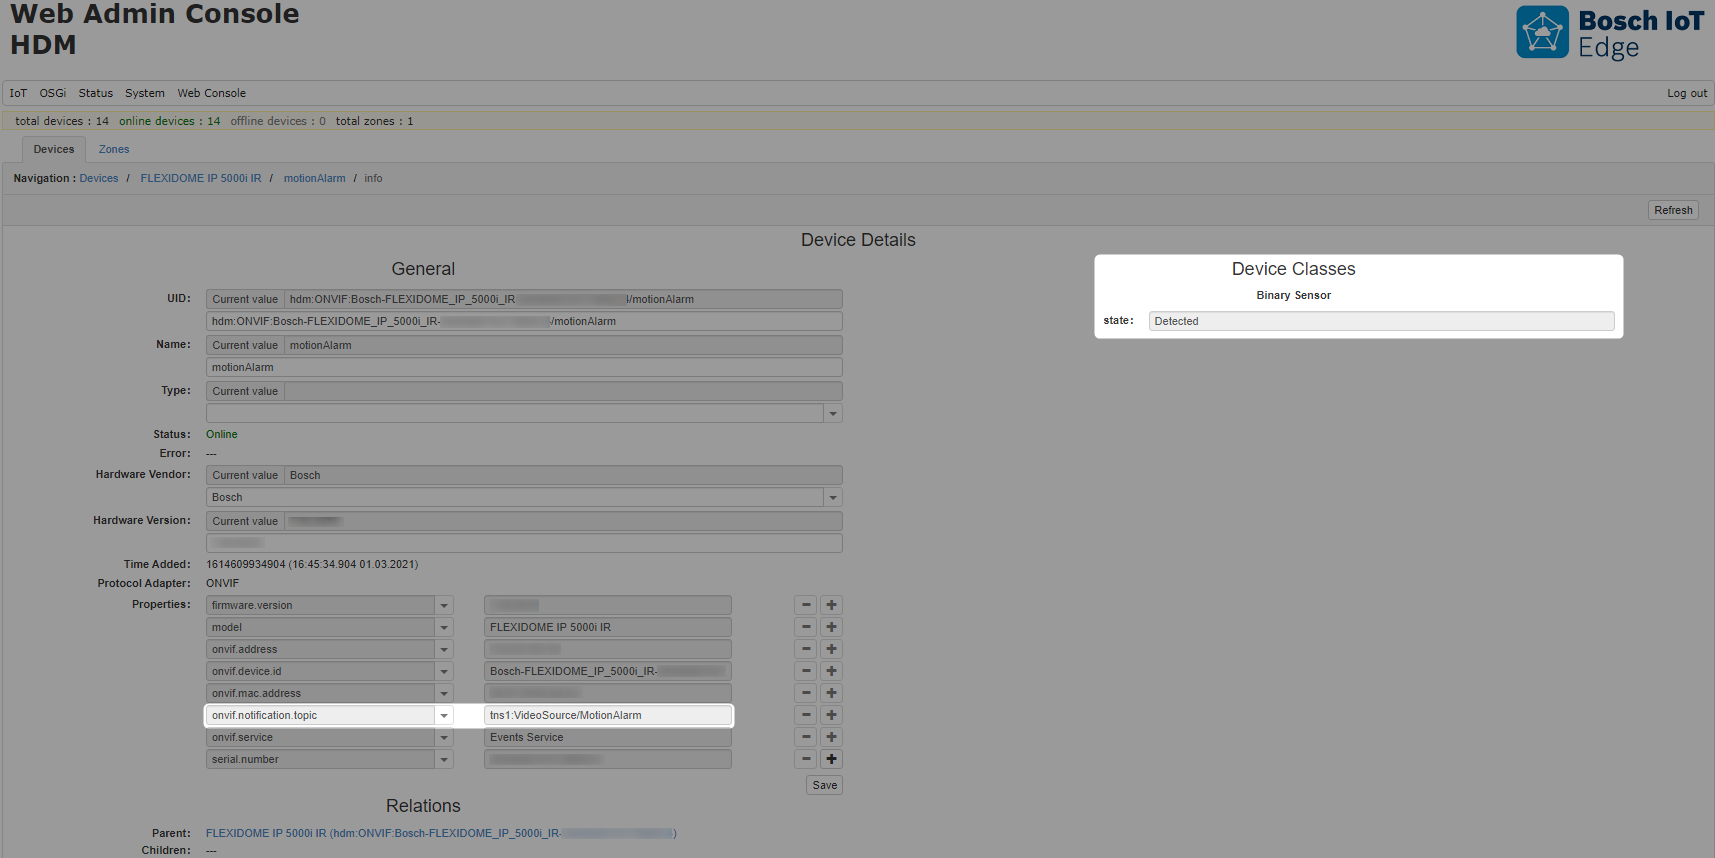Click the state Detected field
Image resolution: width=1715 pixels, height=858 pixels.
coord(1382,321)
